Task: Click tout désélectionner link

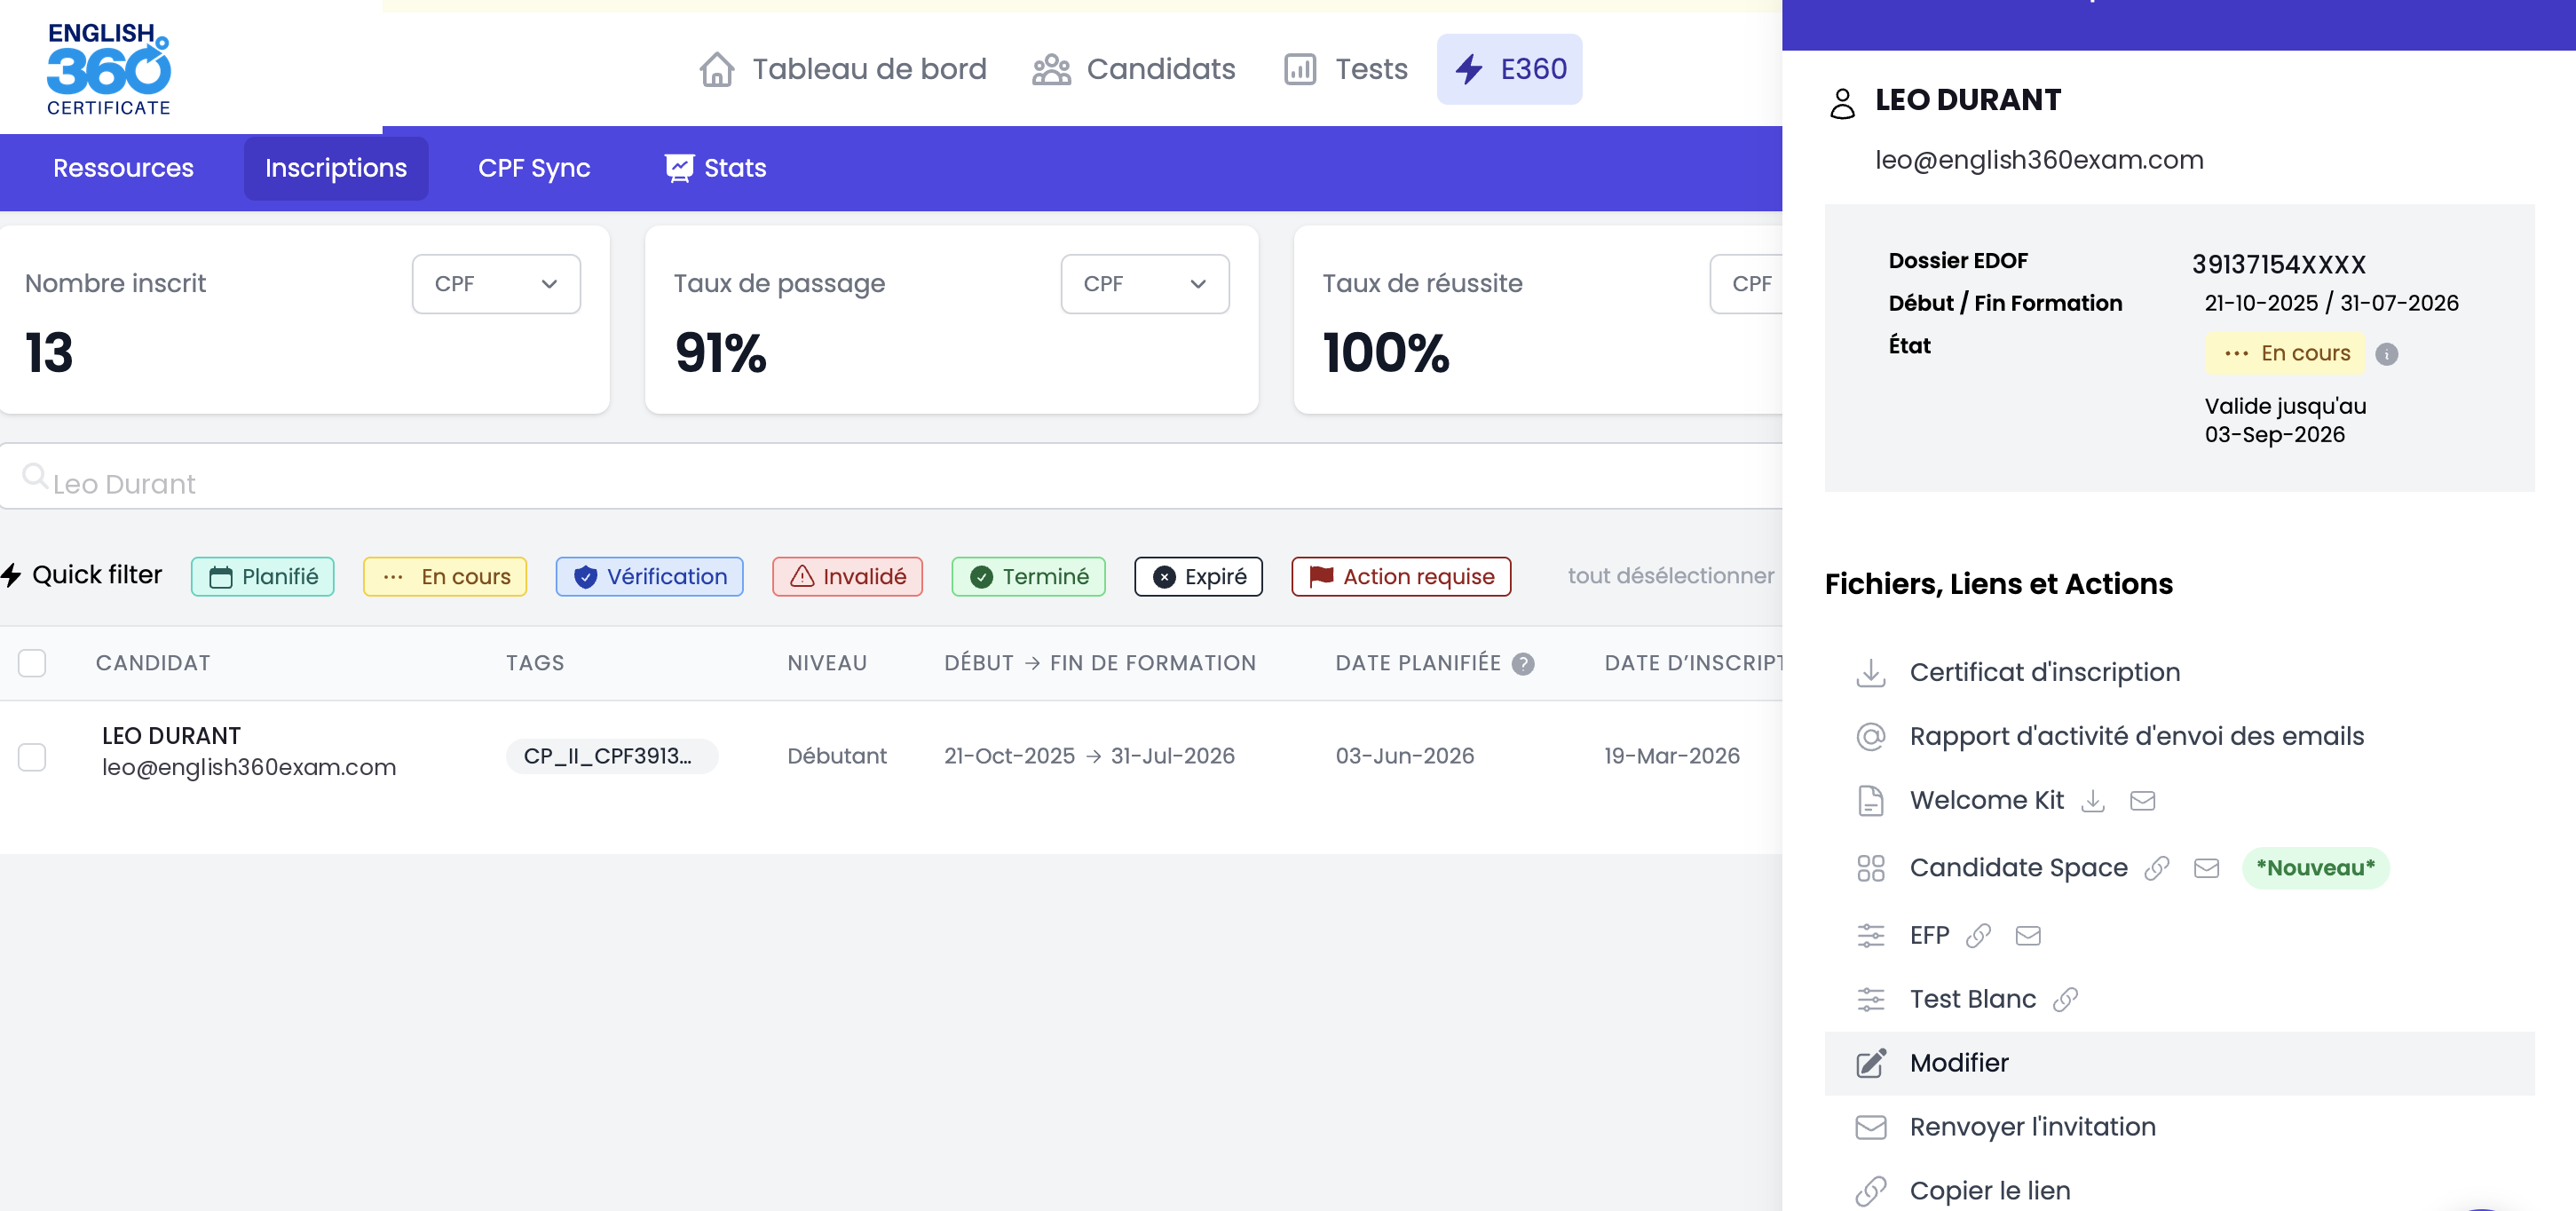Action: coord(1671,576)
